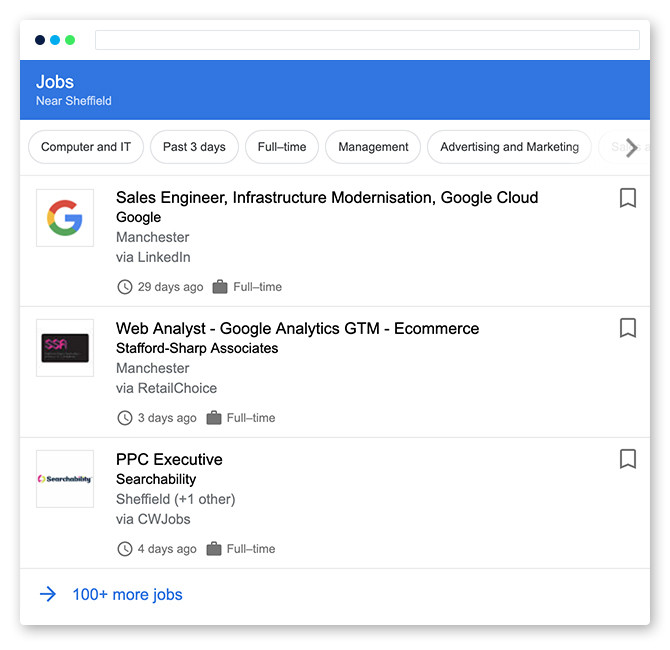The width and height of the screenshot is (670, 650).
Task: Click the clock icon beside 3 days ago
Action: coord(125,418)
